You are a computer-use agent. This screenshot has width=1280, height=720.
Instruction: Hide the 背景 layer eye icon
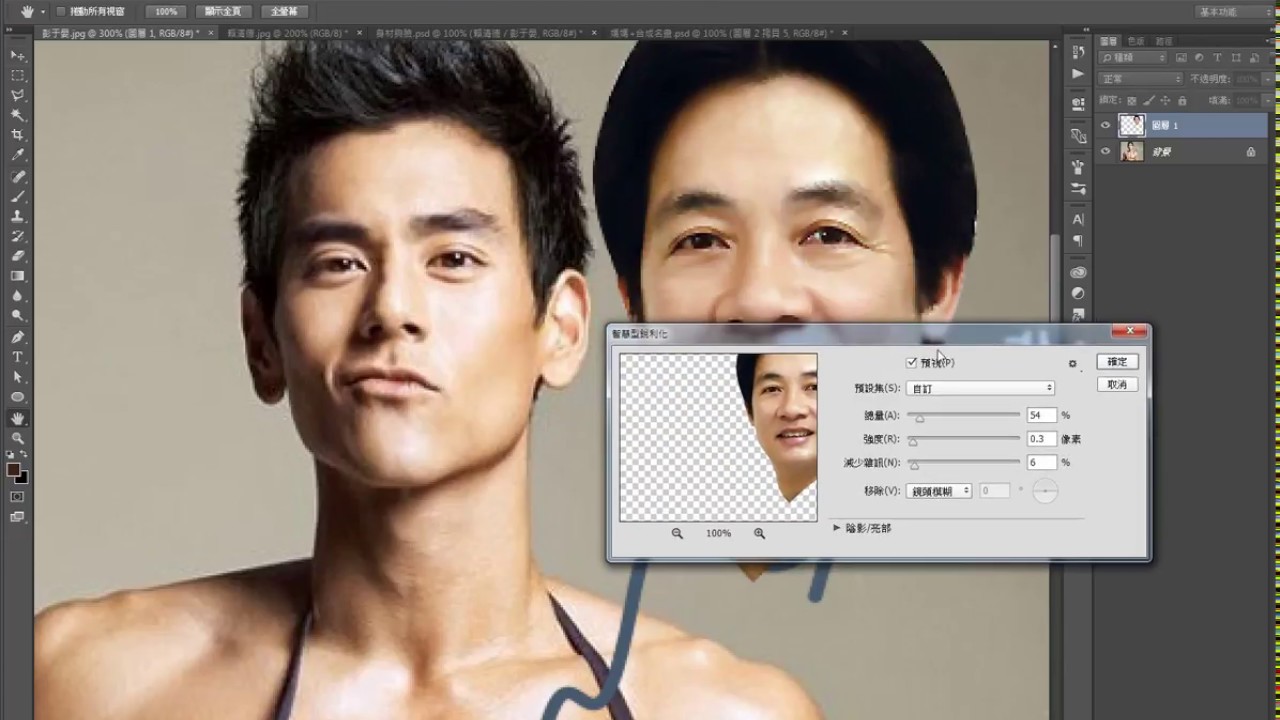tap(1105, 152)
